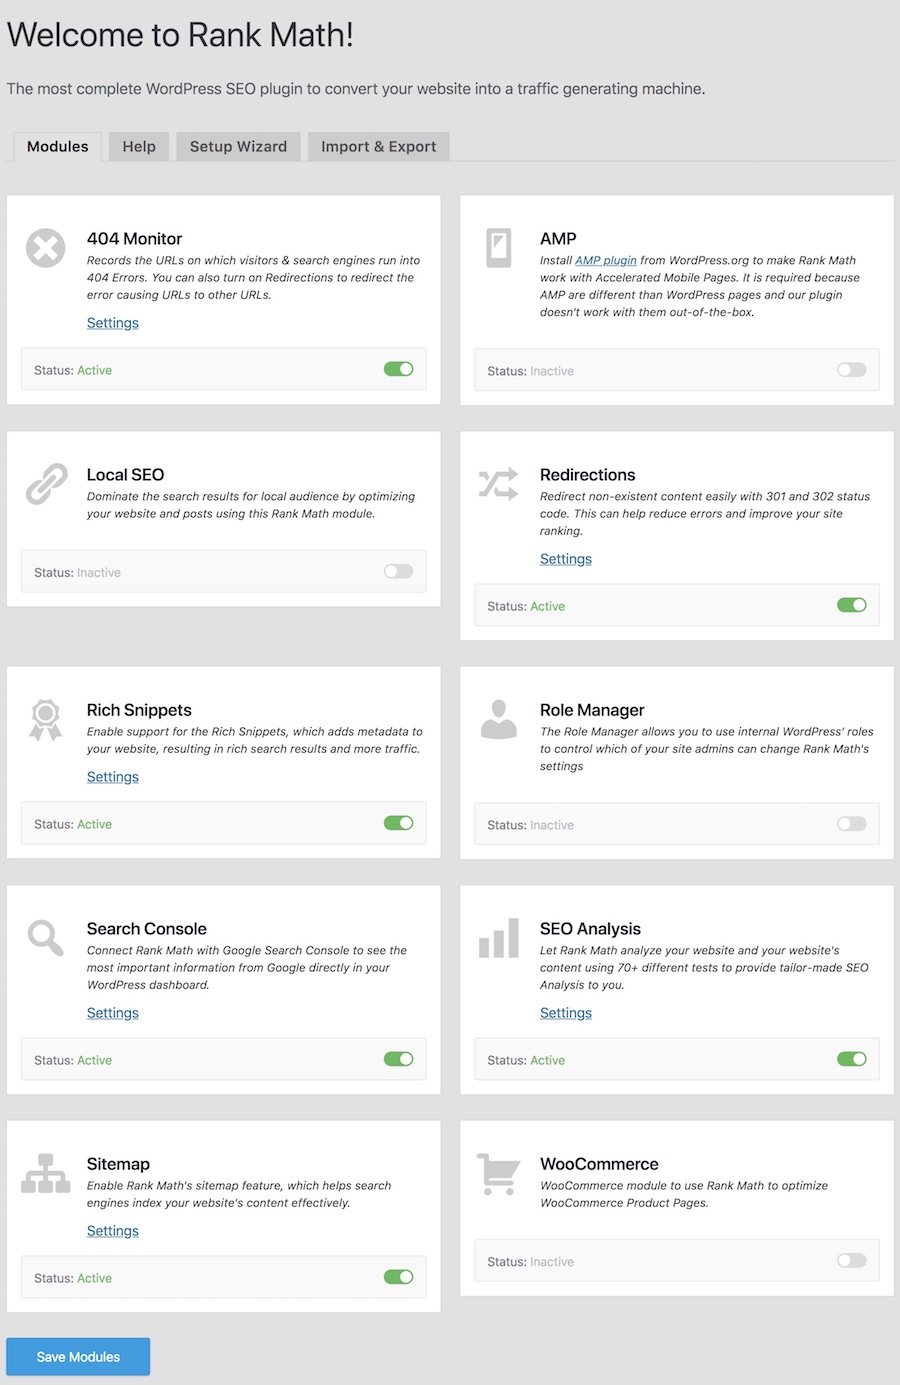Open the AMP plugin link
Viewport: 900px width, 1385px height.
(606, 260)
